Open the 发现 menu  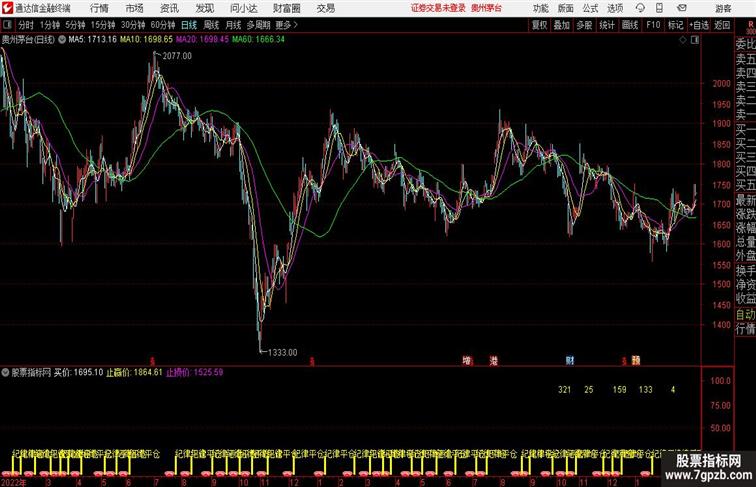(204, 8)
